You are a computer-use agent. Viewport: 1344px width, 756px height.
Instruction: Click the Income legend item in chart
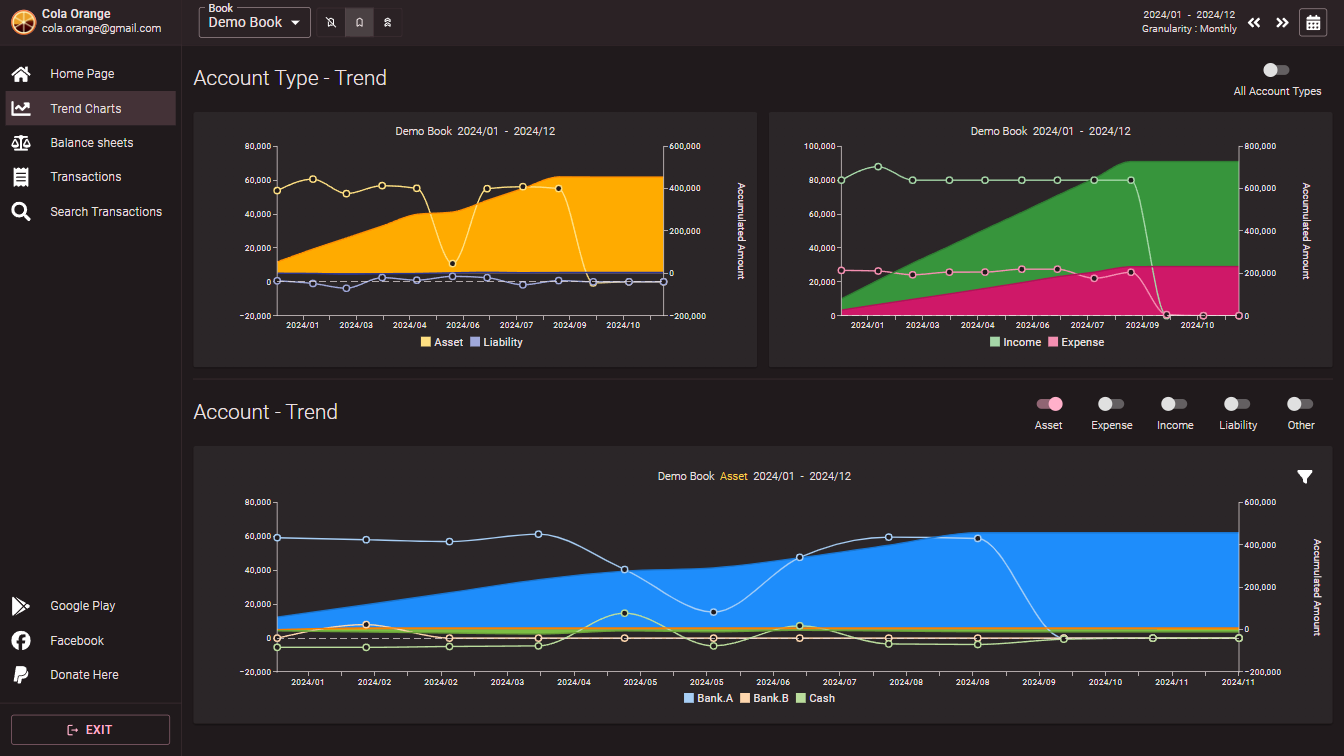click(1015, 342)
